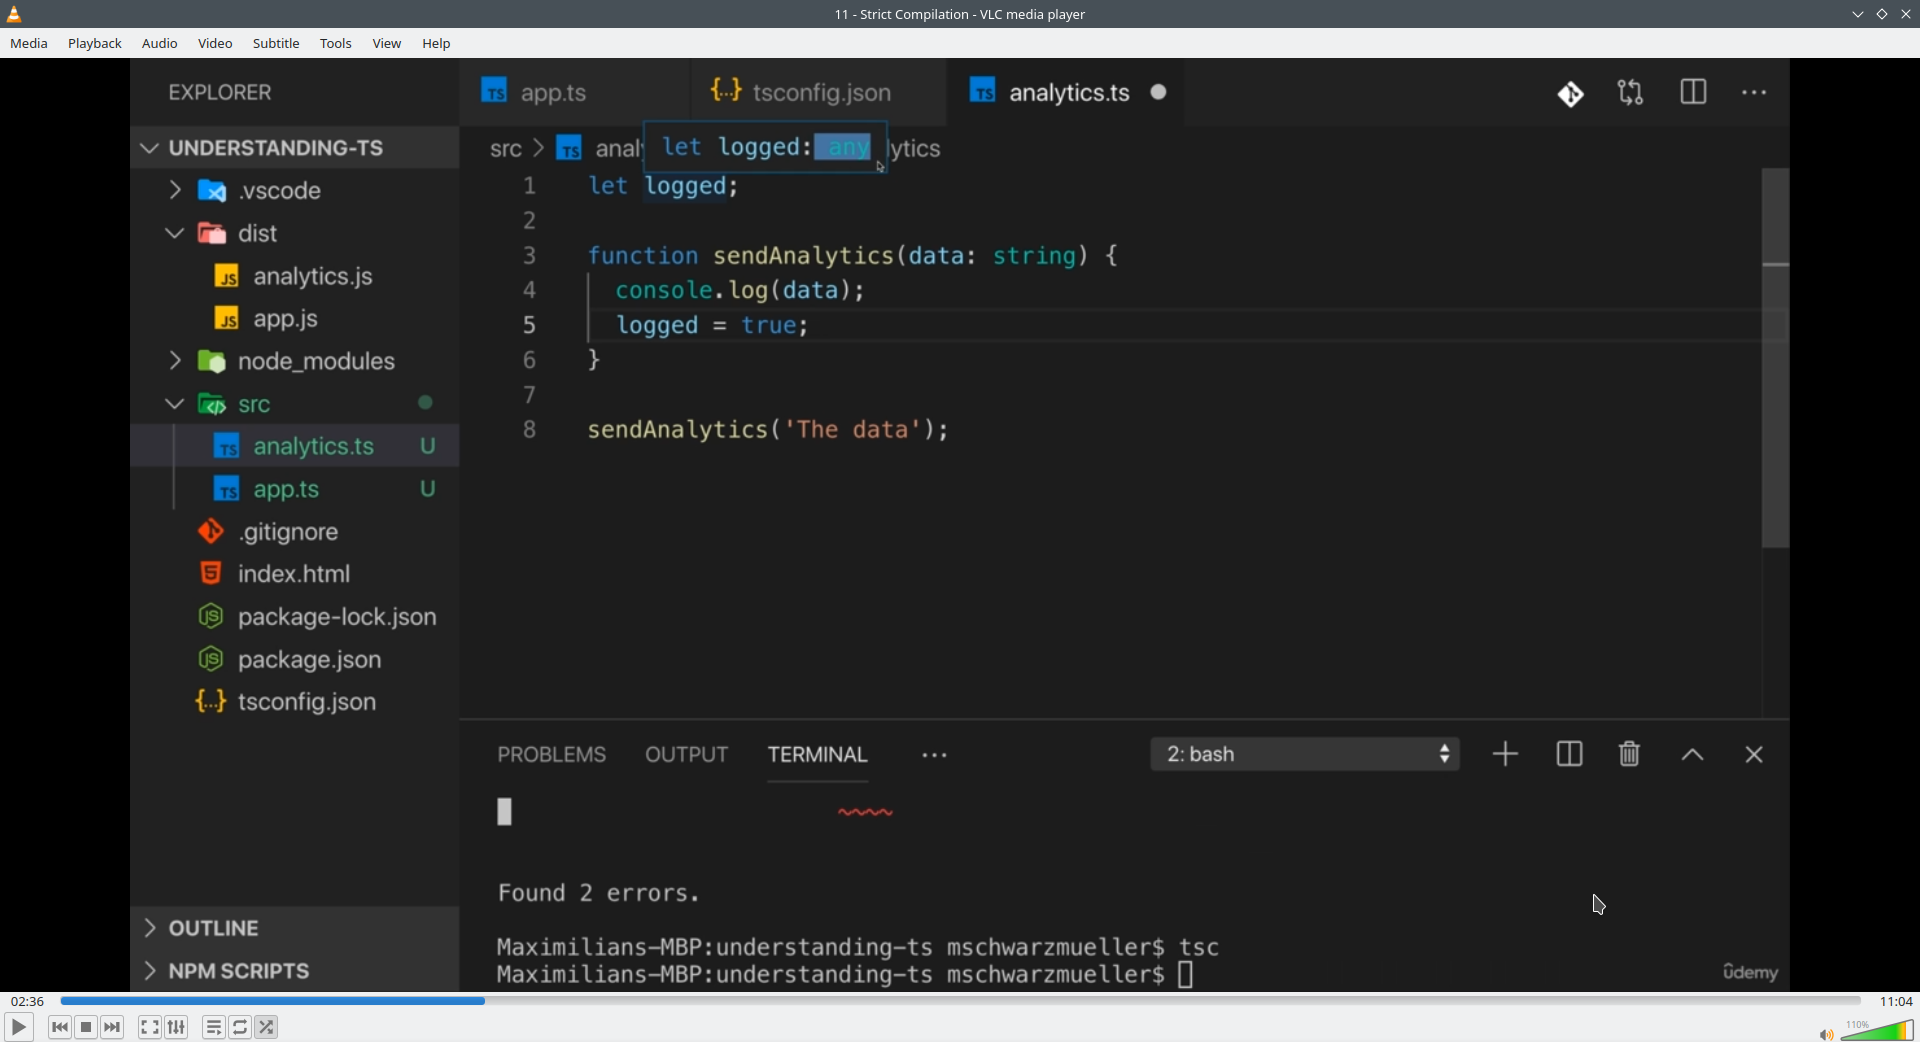1920x1042 pixels.
Task: Click the source control icon in editor toolbar
Action: pyautogui.click(x=1571, y=93)
